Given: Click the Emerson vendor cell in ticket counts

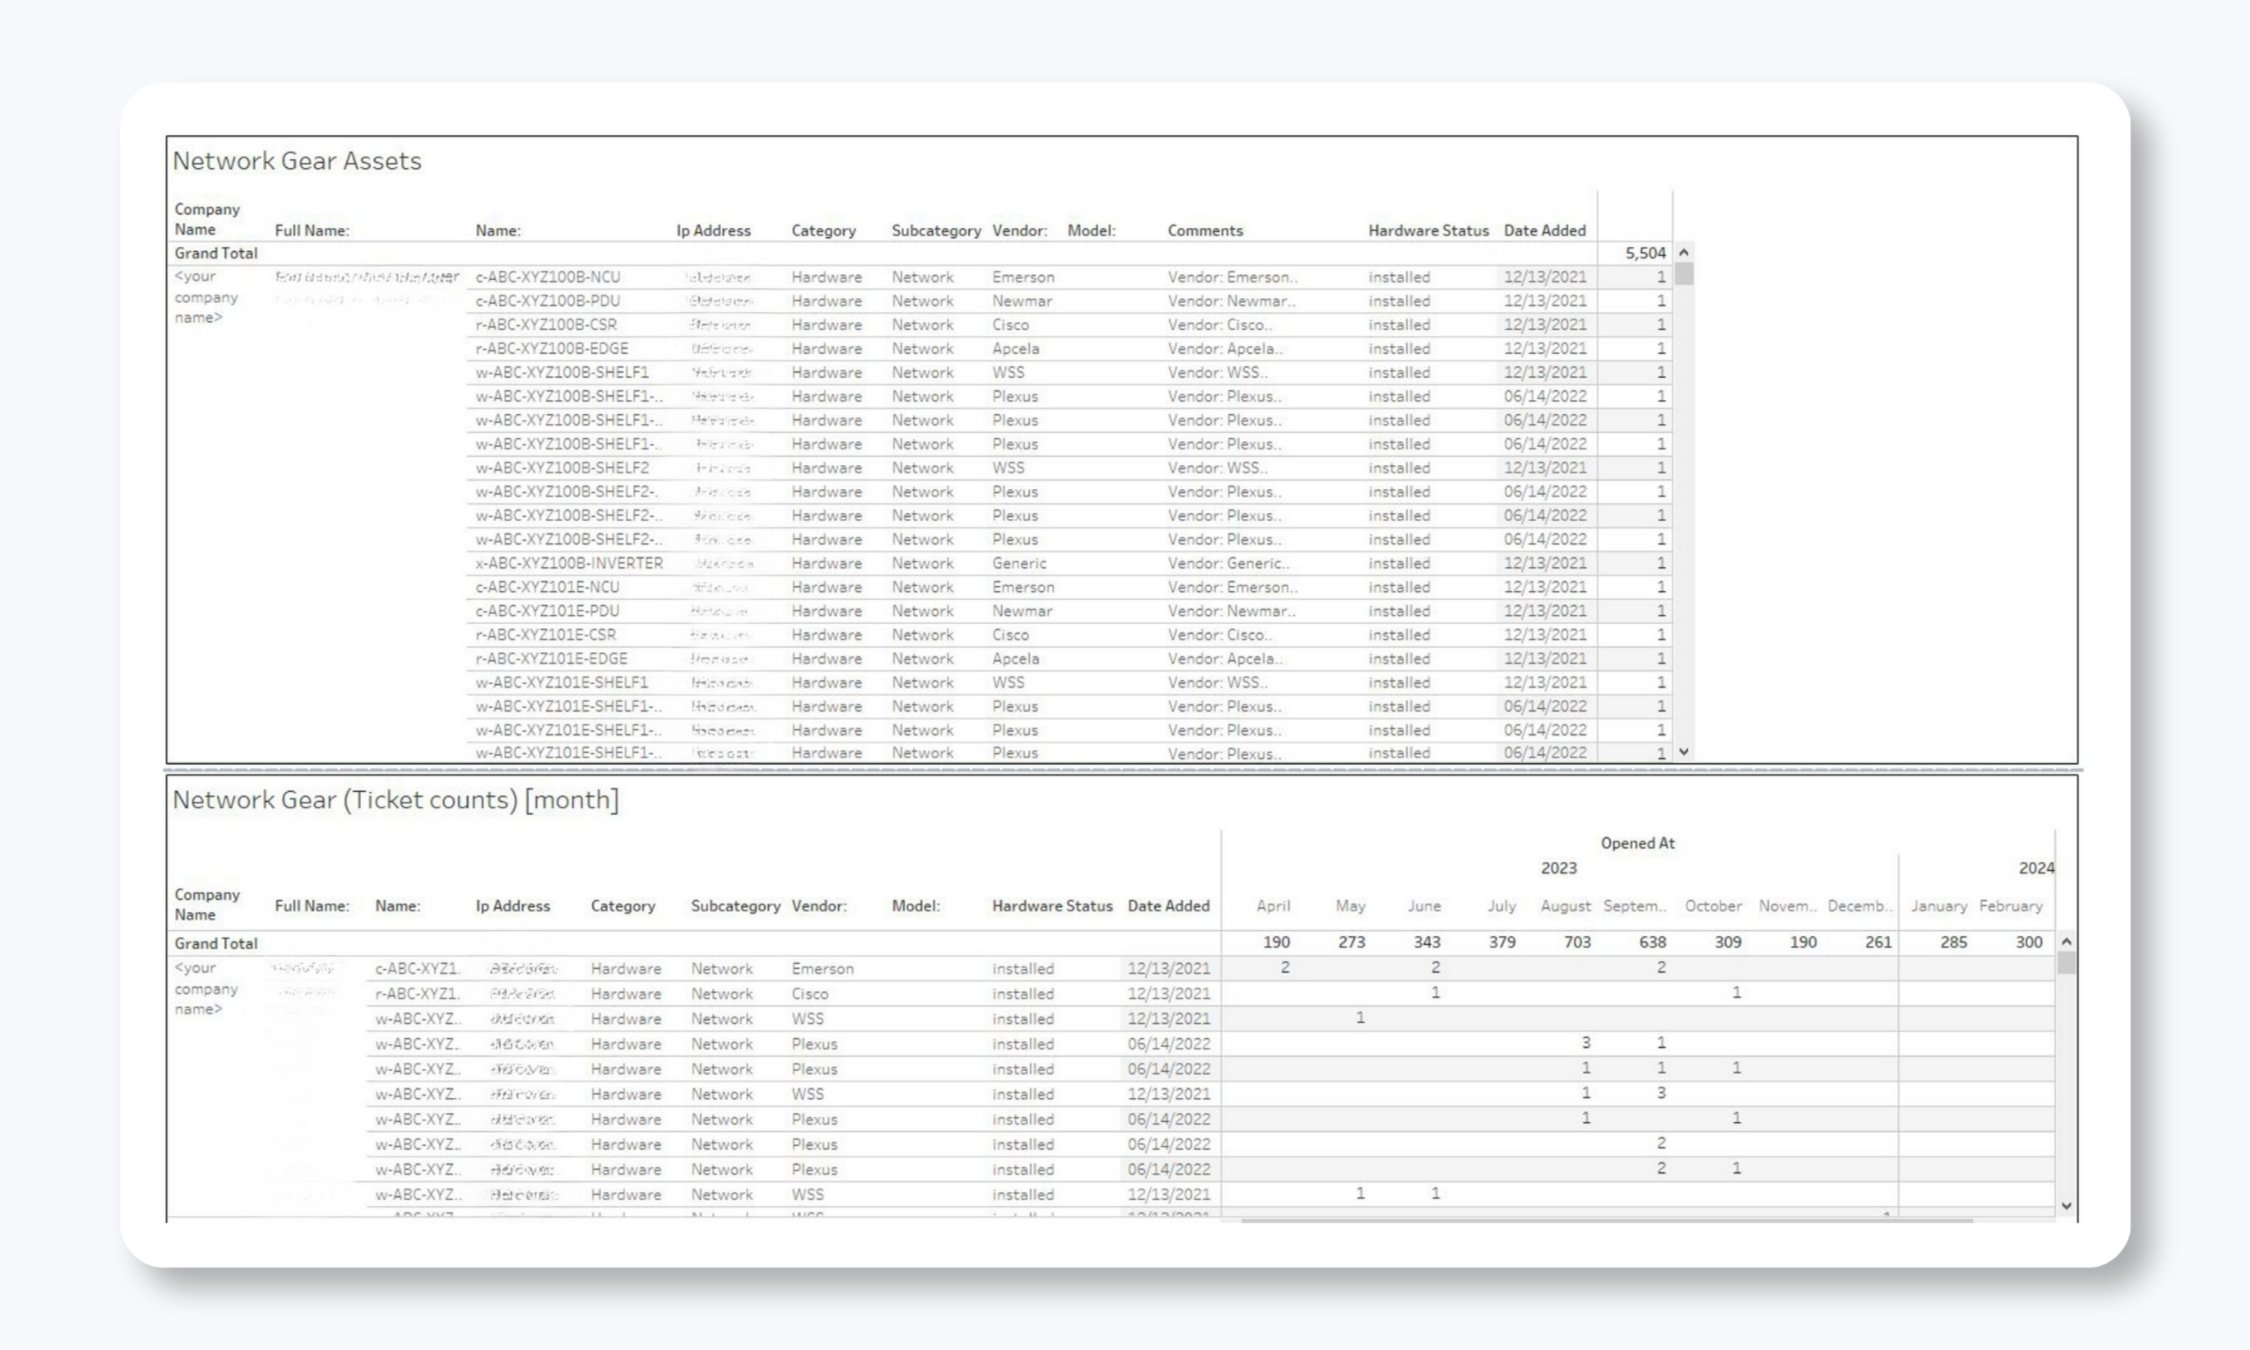Looking at the screenshot, I should point(822,968).
